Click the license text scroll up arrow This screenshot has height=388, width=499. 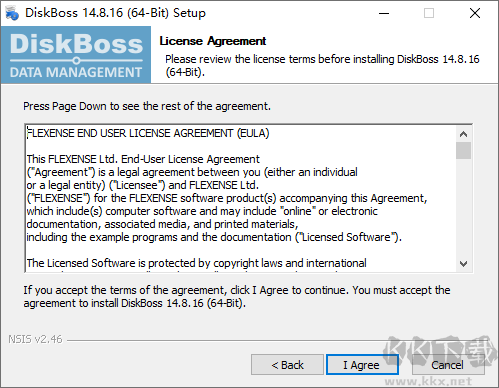pos(463,134)
